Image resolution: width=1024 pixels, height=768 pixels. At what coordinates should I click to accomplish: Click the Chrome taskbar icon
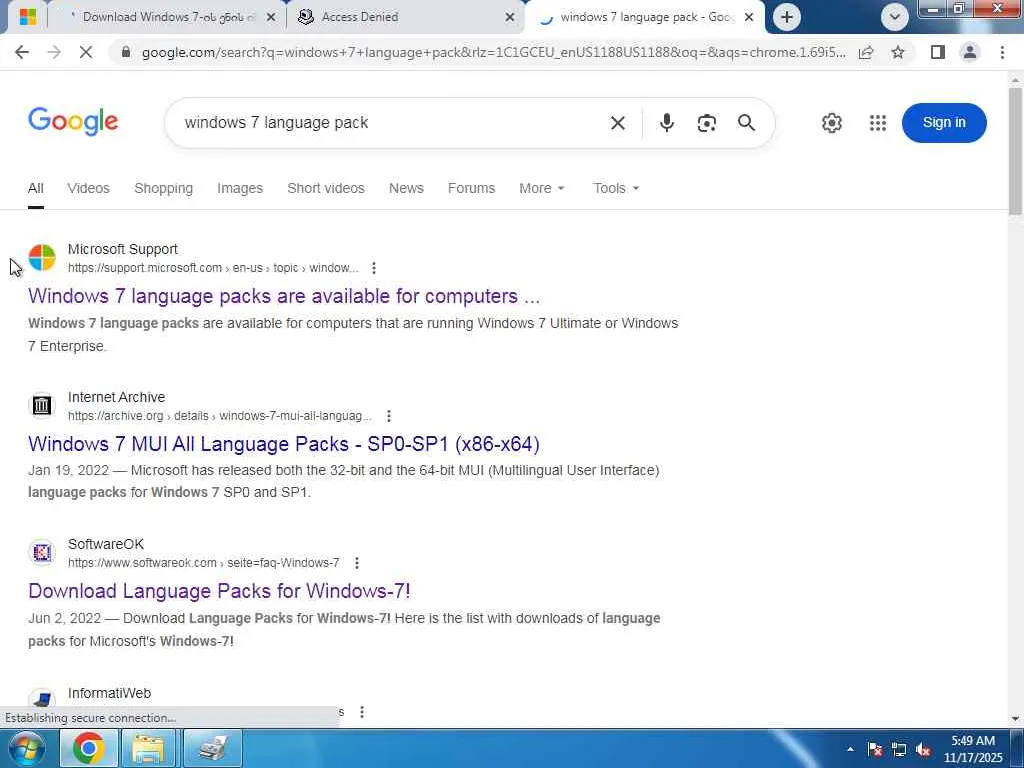pos(89,748)
